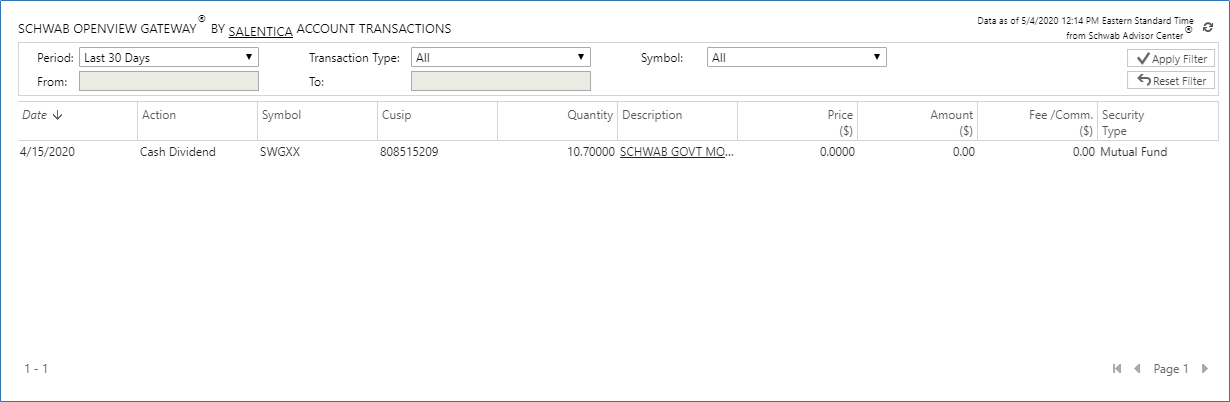Sort by Symbol column header
Screen dimensions: 1230x402
[x=281, y=115]
